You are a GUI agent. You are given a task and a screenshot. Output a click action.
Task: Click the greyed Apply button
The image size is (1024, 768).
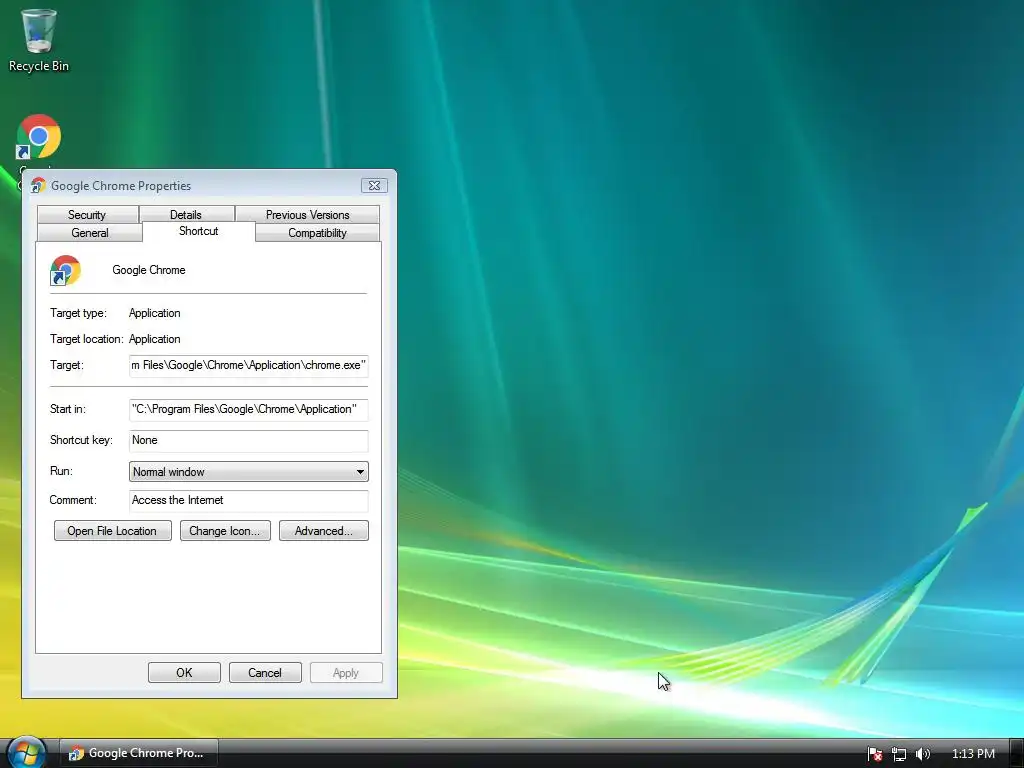tap(345, 672)
